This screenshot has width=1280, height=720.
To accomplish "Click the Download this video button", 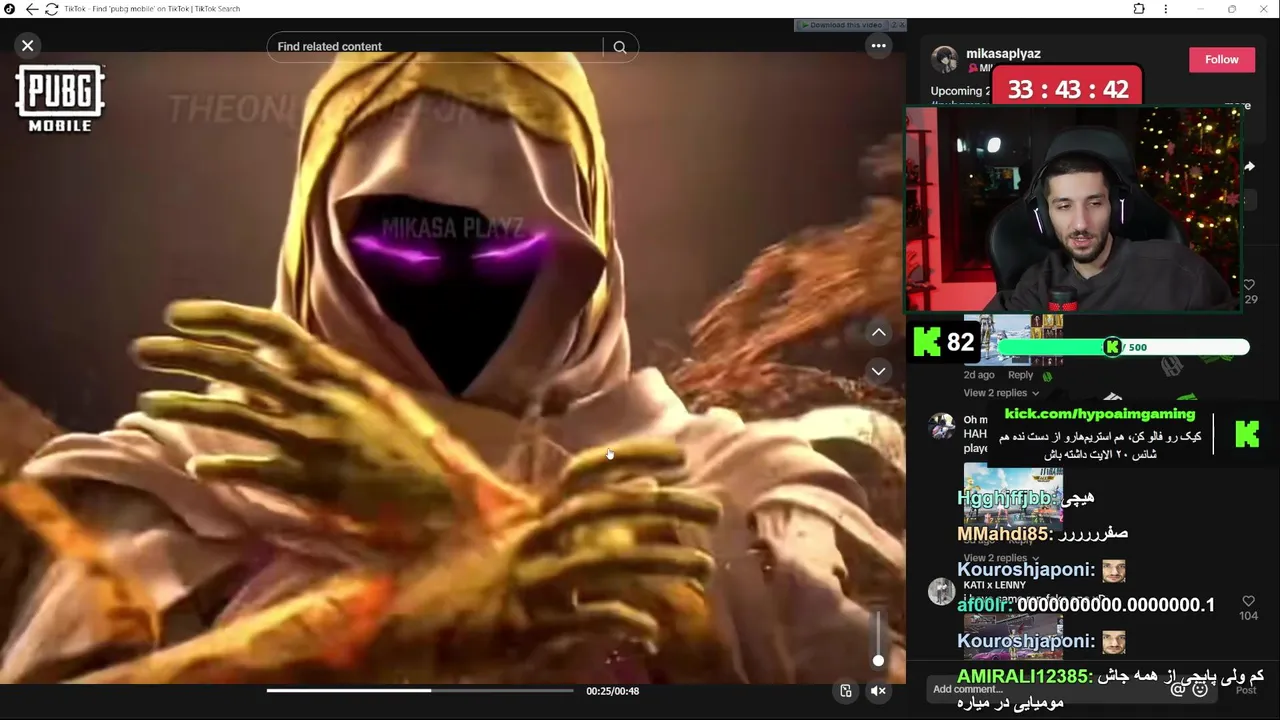I will pyautogui.click(x=843, y=25).
